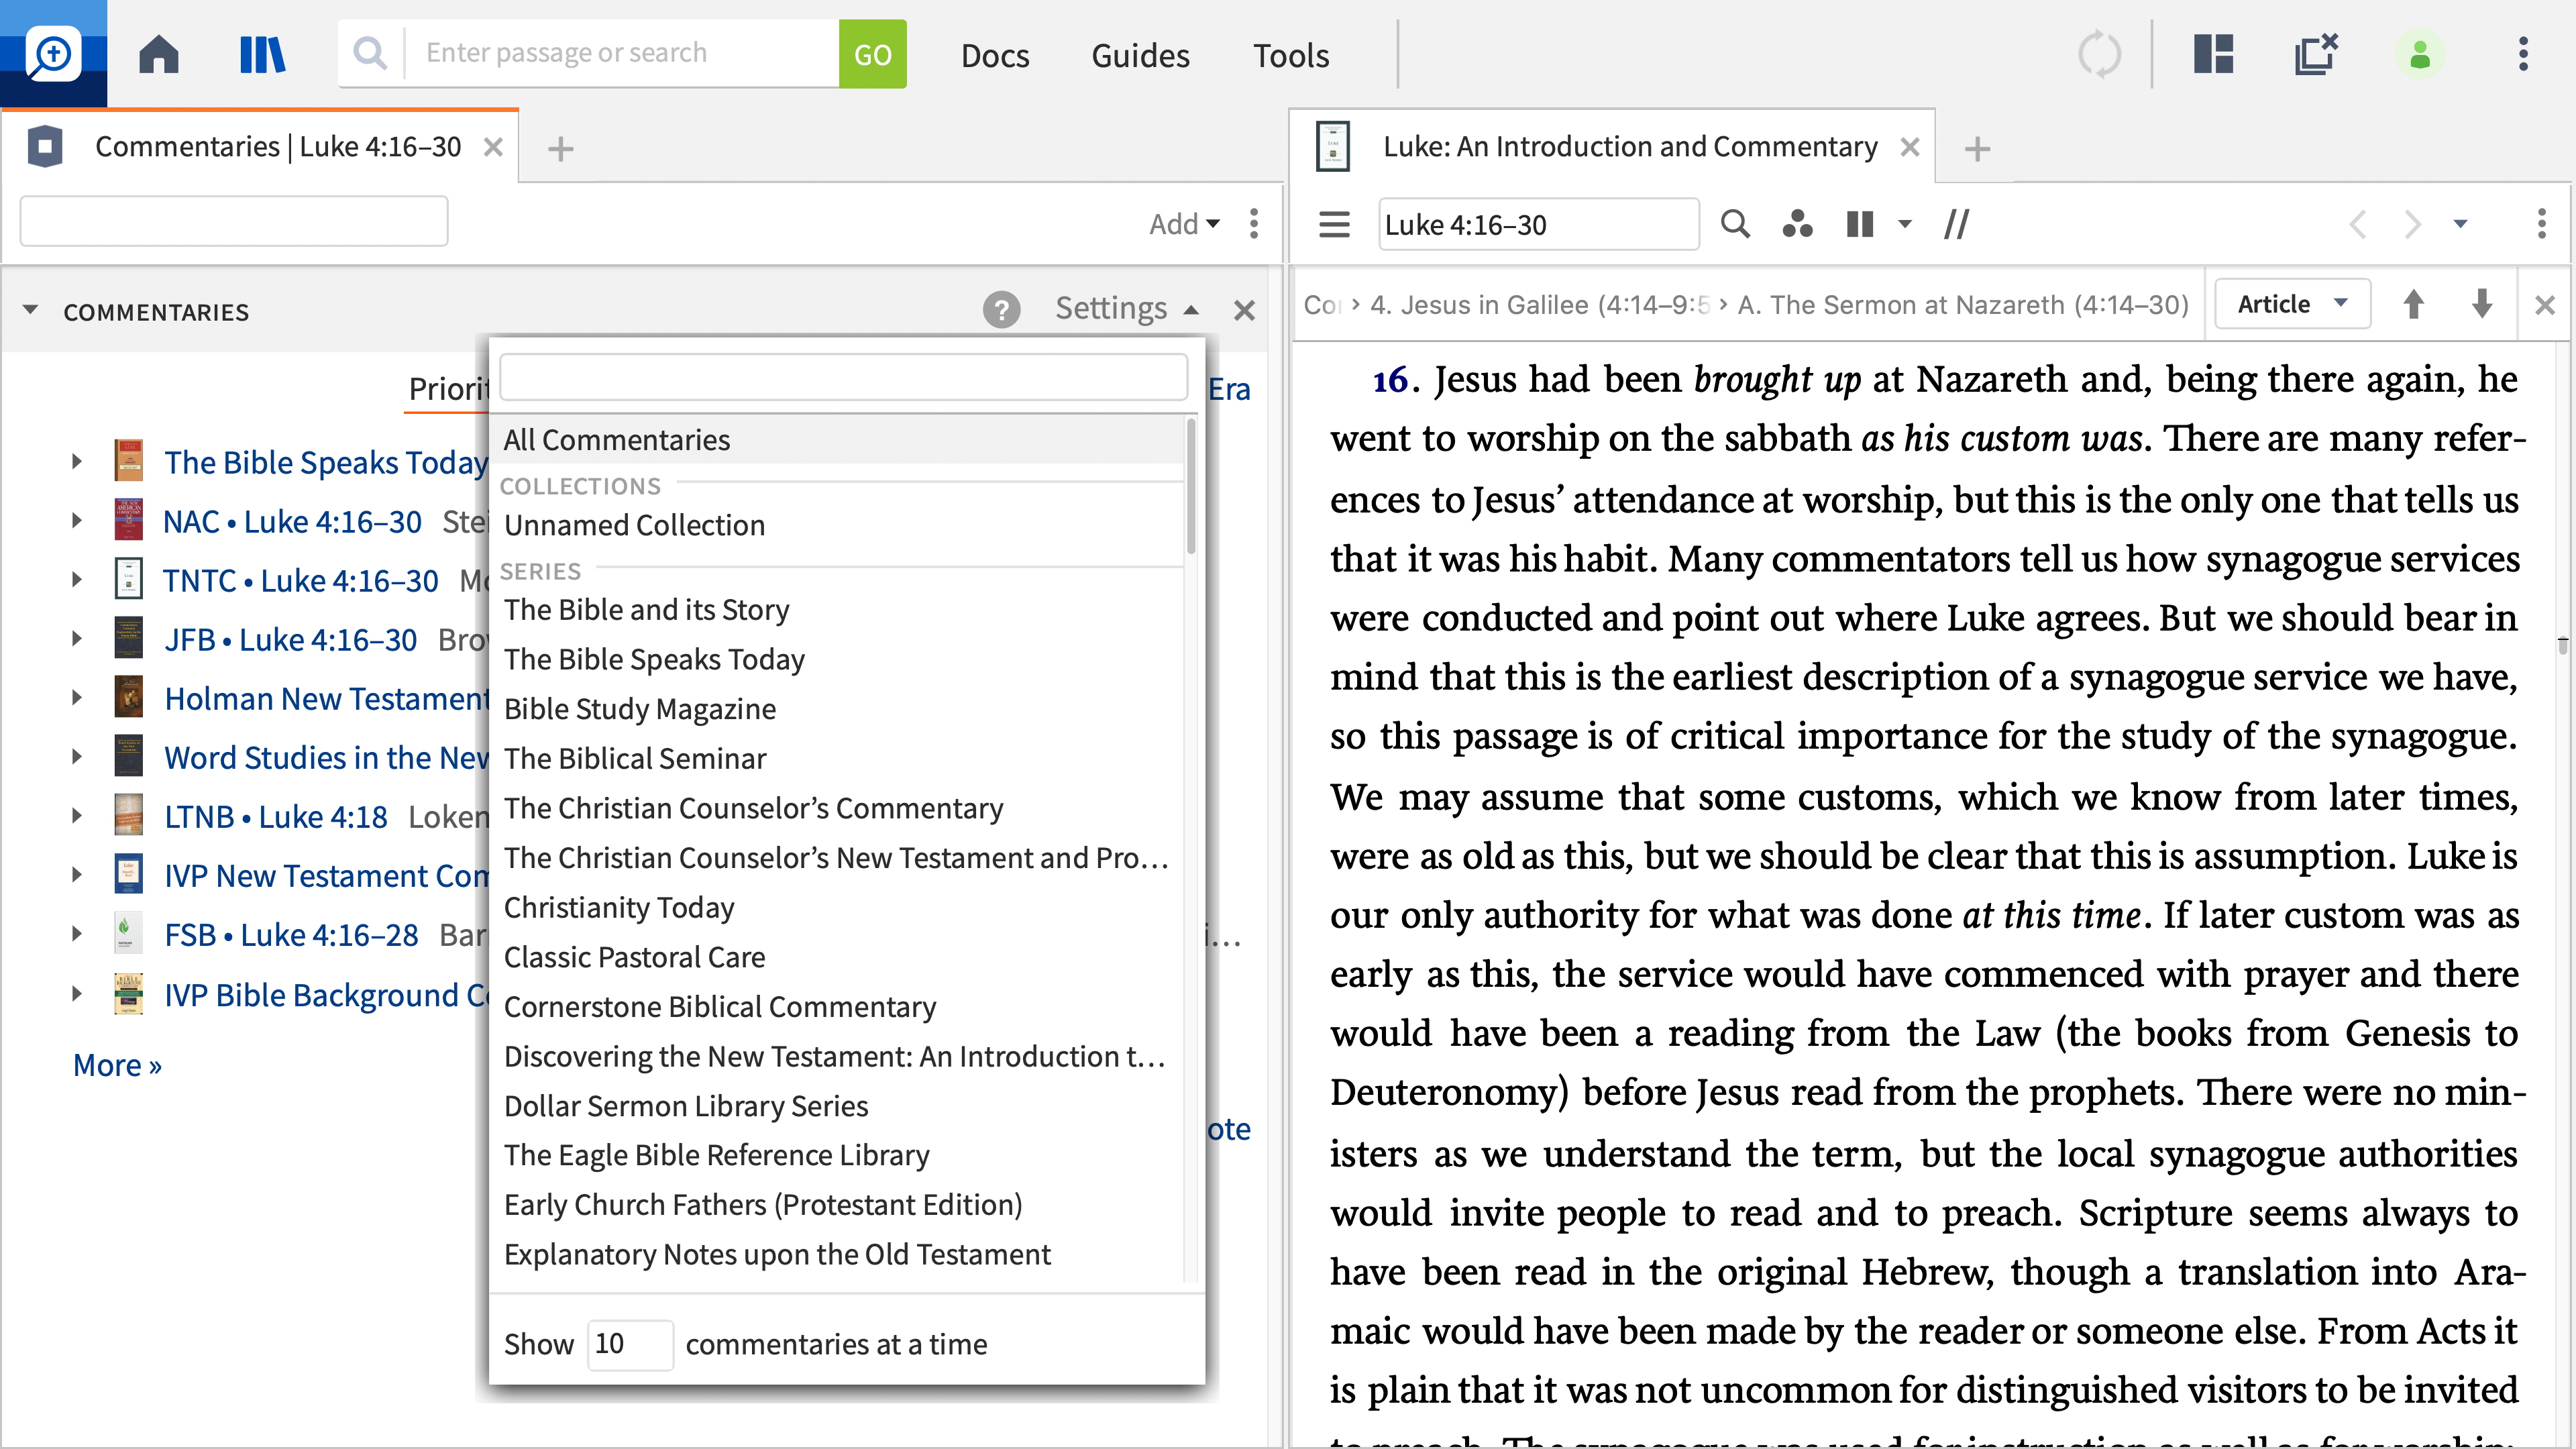Go back in resource history

pyautogui.click(x=2357, y=224)
